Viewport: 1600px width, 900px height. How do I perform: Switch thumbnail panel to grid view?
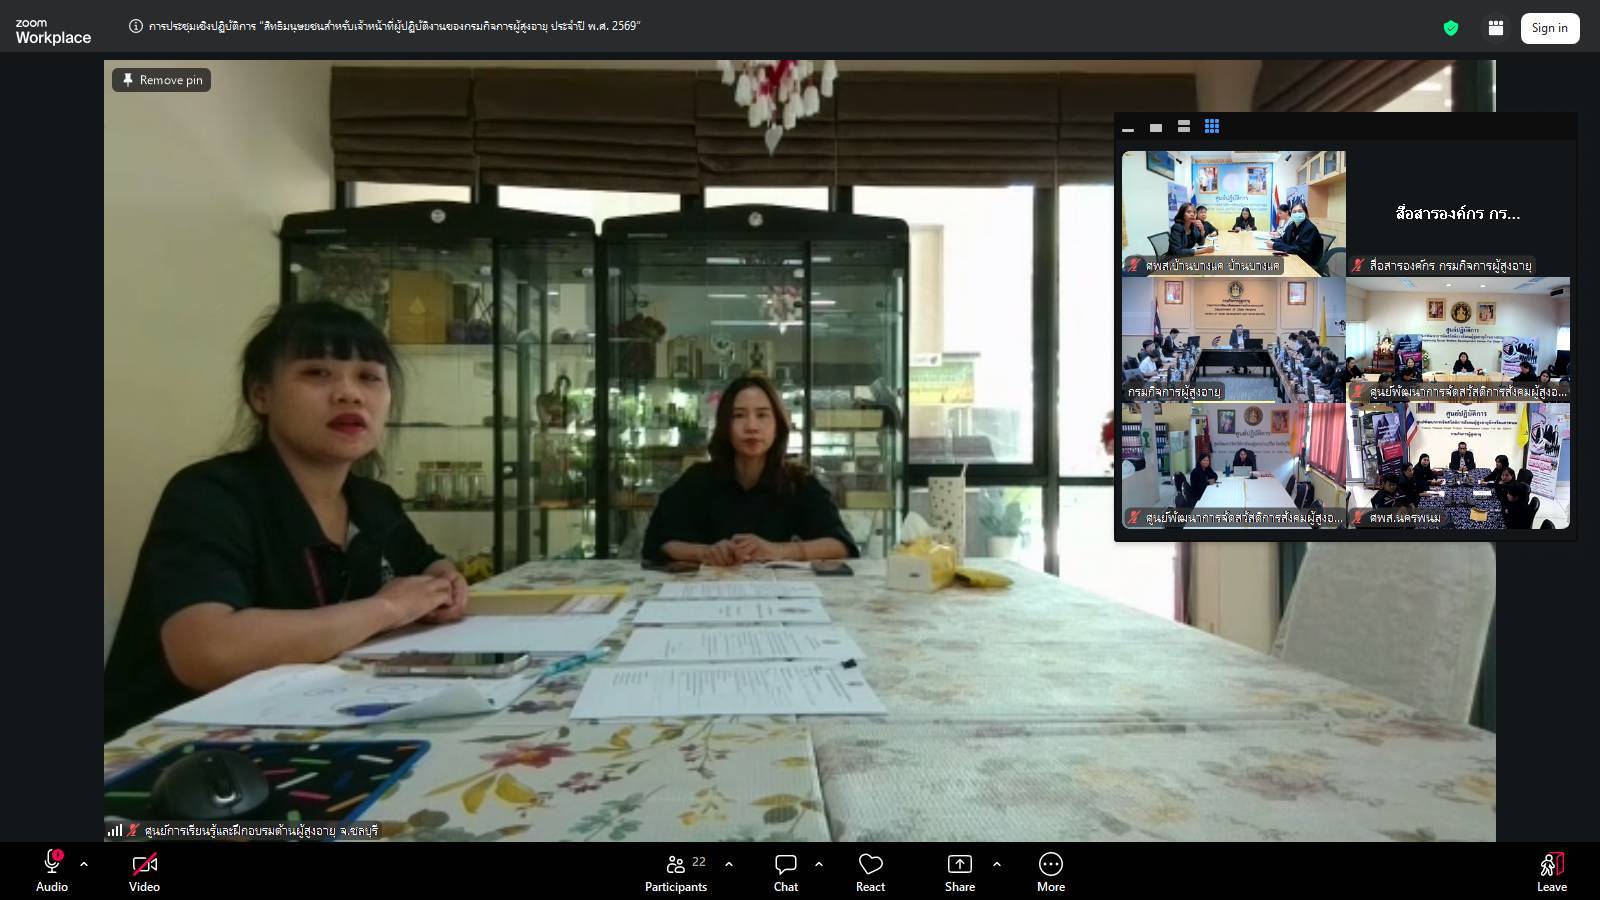1212,127
